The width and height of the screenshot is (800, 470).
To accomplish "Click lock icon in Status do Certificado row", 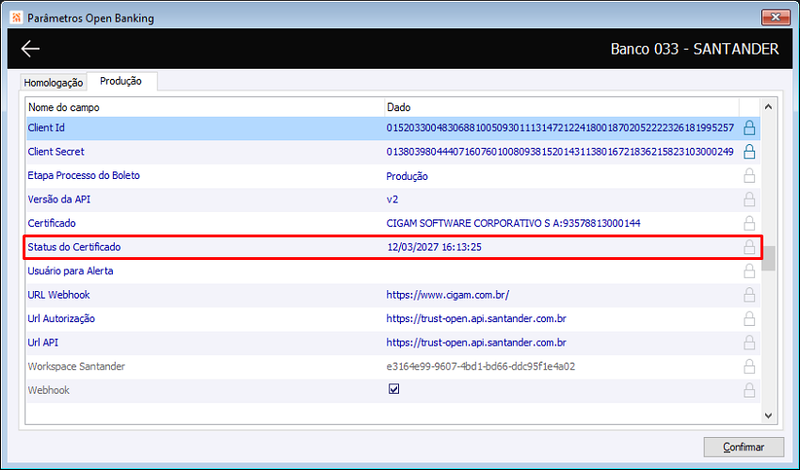I will pyautogui.click(x=749, y=247).
